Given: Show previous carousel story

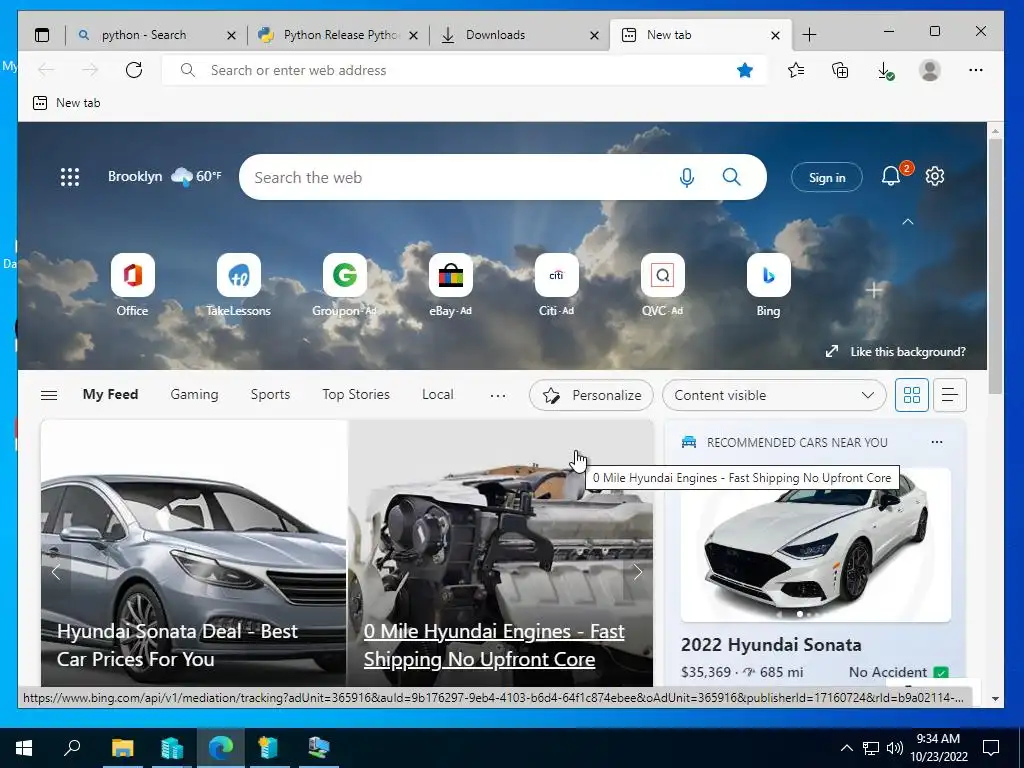Looking at the screenshot, I should pos(56,572).
